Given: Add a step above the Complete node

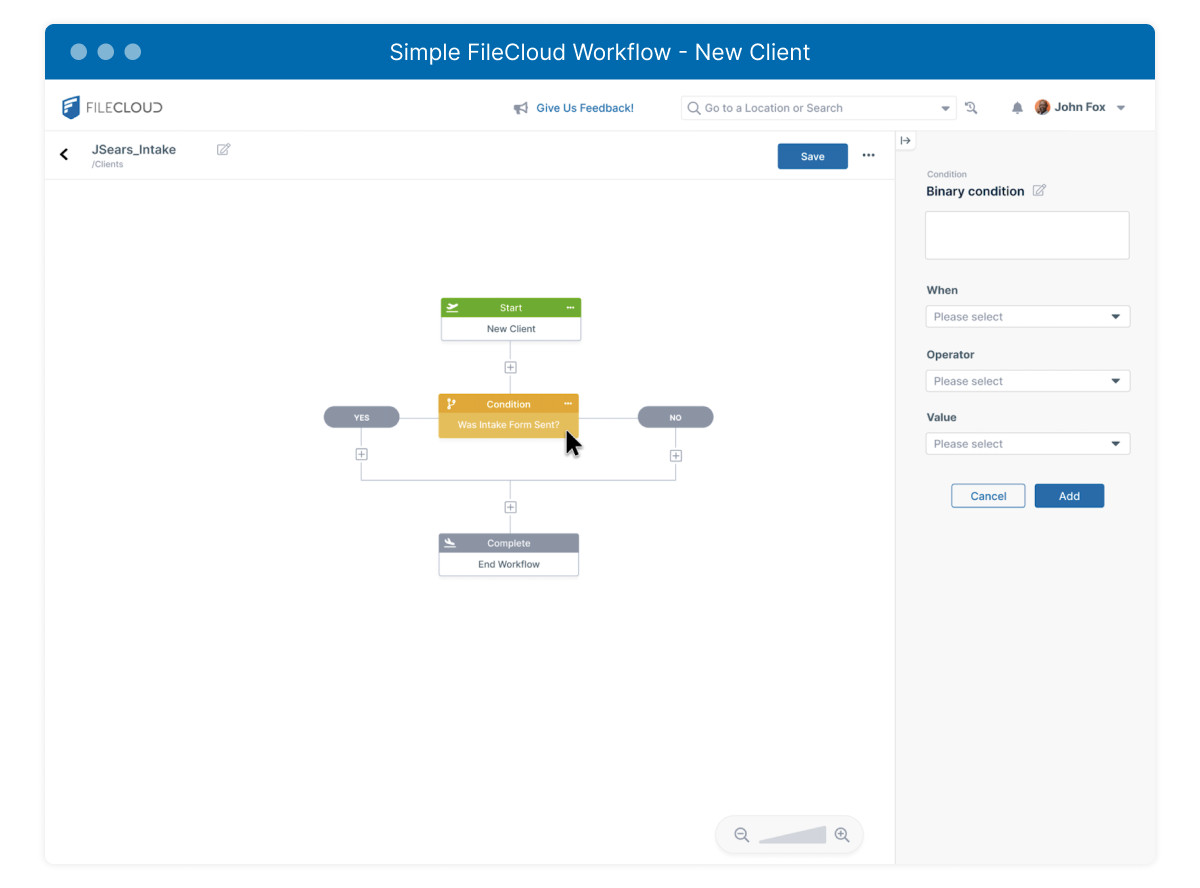Looking at the screenshot, I should coord(510,507).
